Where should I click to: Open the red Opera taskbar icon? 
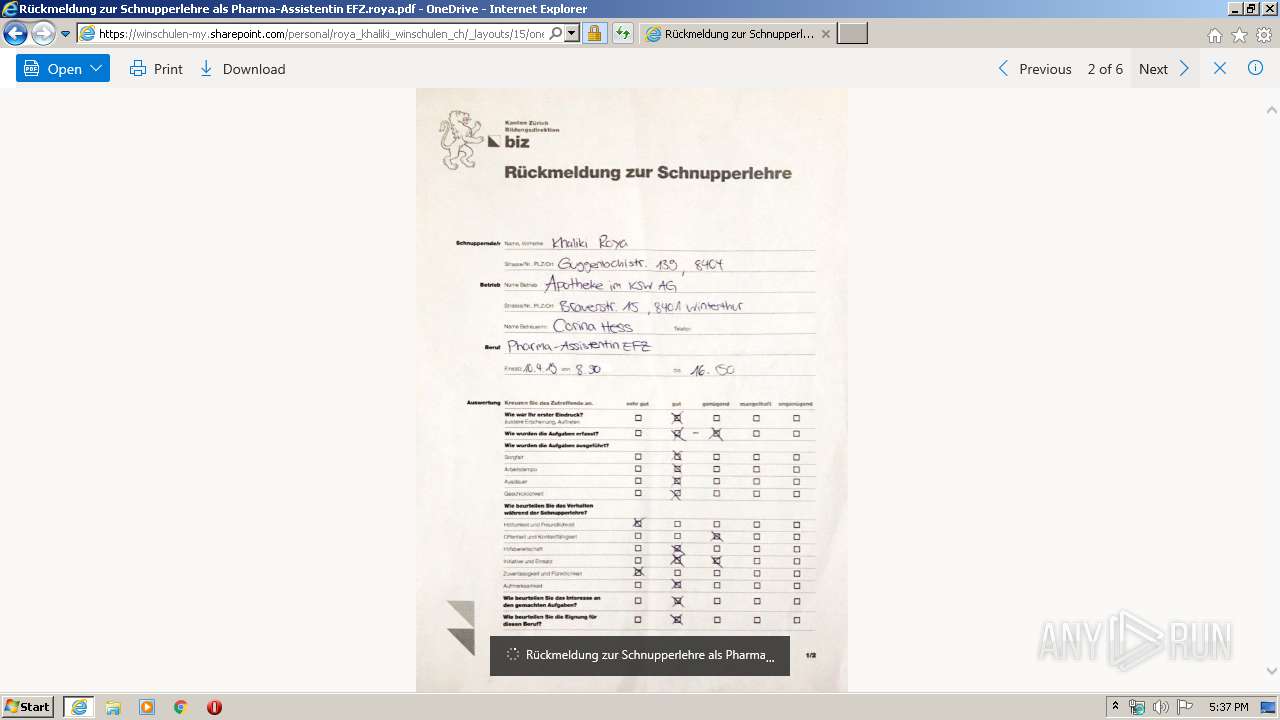(214, 707)
